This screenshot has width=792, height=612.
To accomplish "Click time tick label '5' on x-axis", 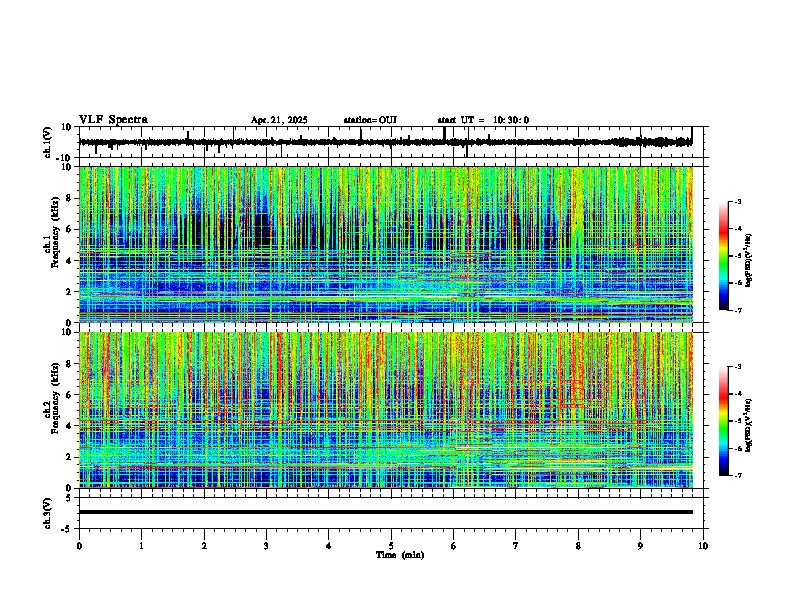I will click(391, 546).
